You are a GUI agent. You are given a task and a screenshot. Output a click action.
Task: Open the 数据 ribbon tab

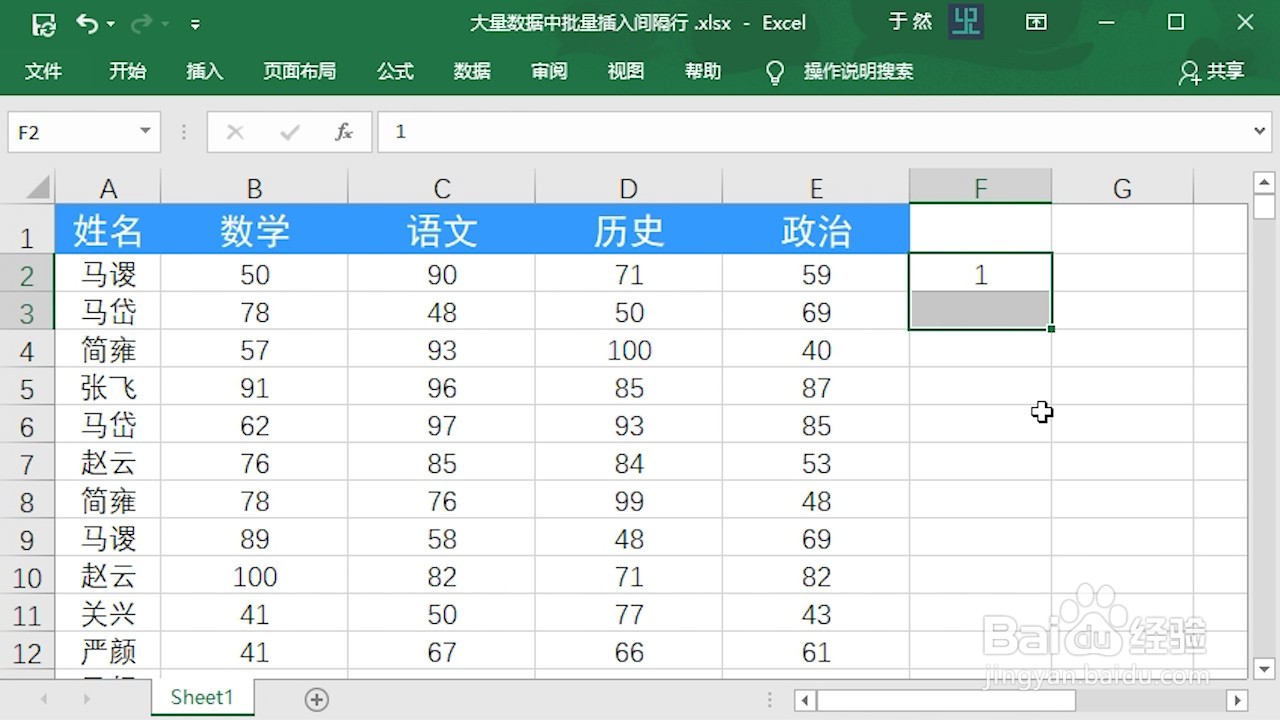472,71
